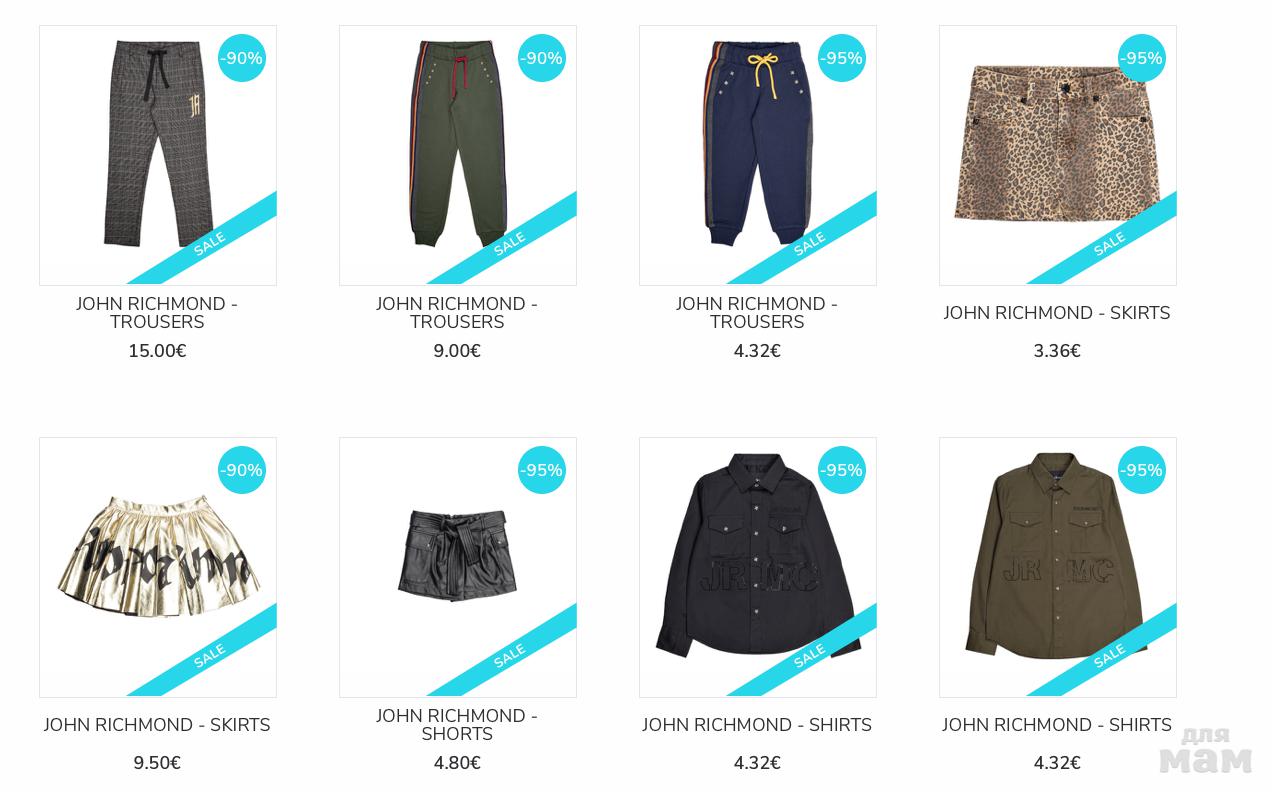Click the -95% badge on leopard skirt

(1142, 58)
